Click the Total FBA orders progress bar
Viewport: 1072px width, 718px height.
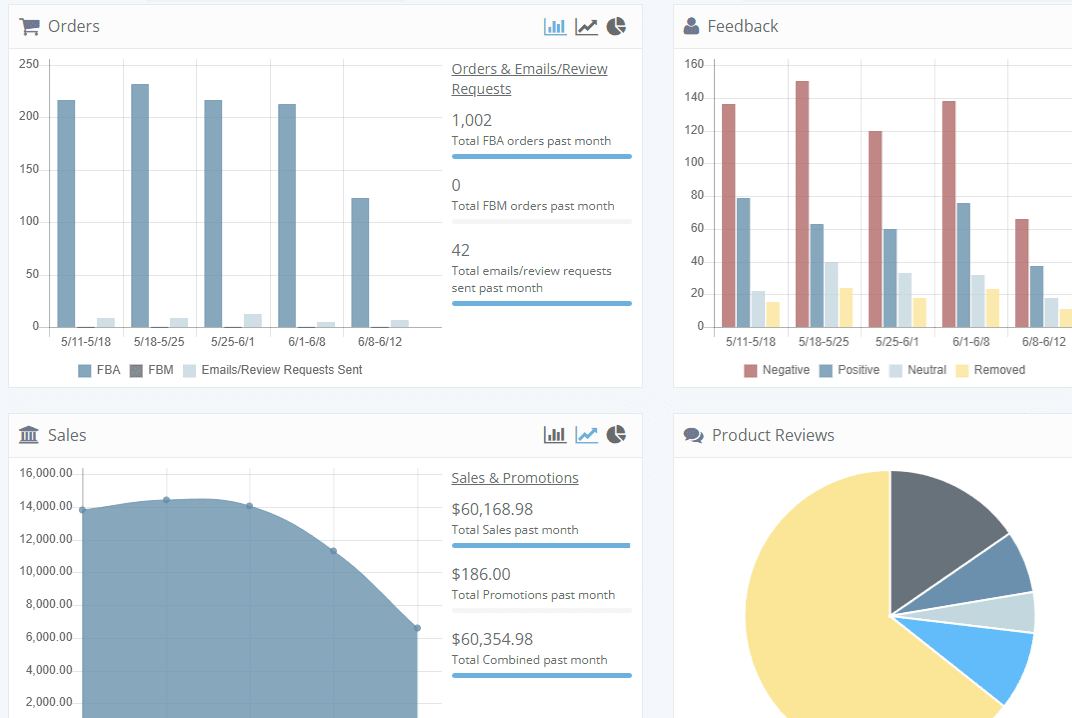(x=541, y=157)
